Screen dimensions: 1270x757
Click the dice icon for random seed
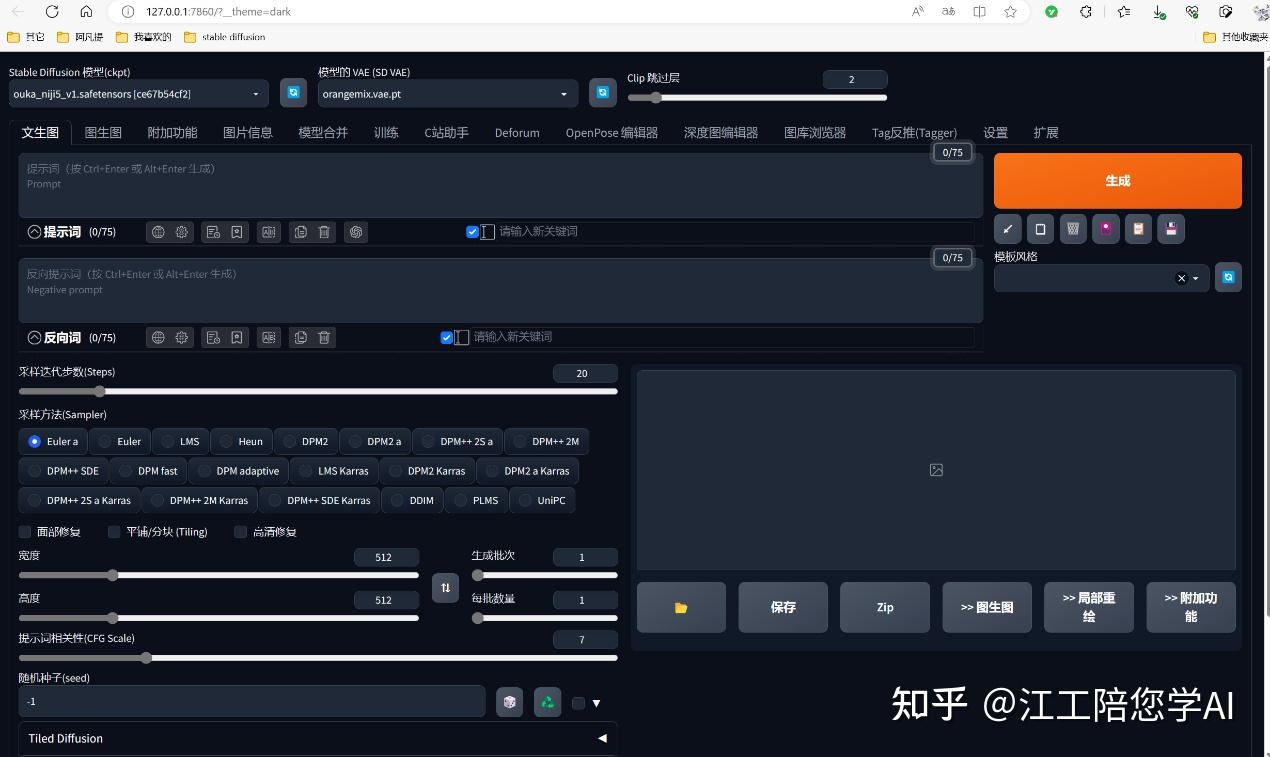pos(509,701)
